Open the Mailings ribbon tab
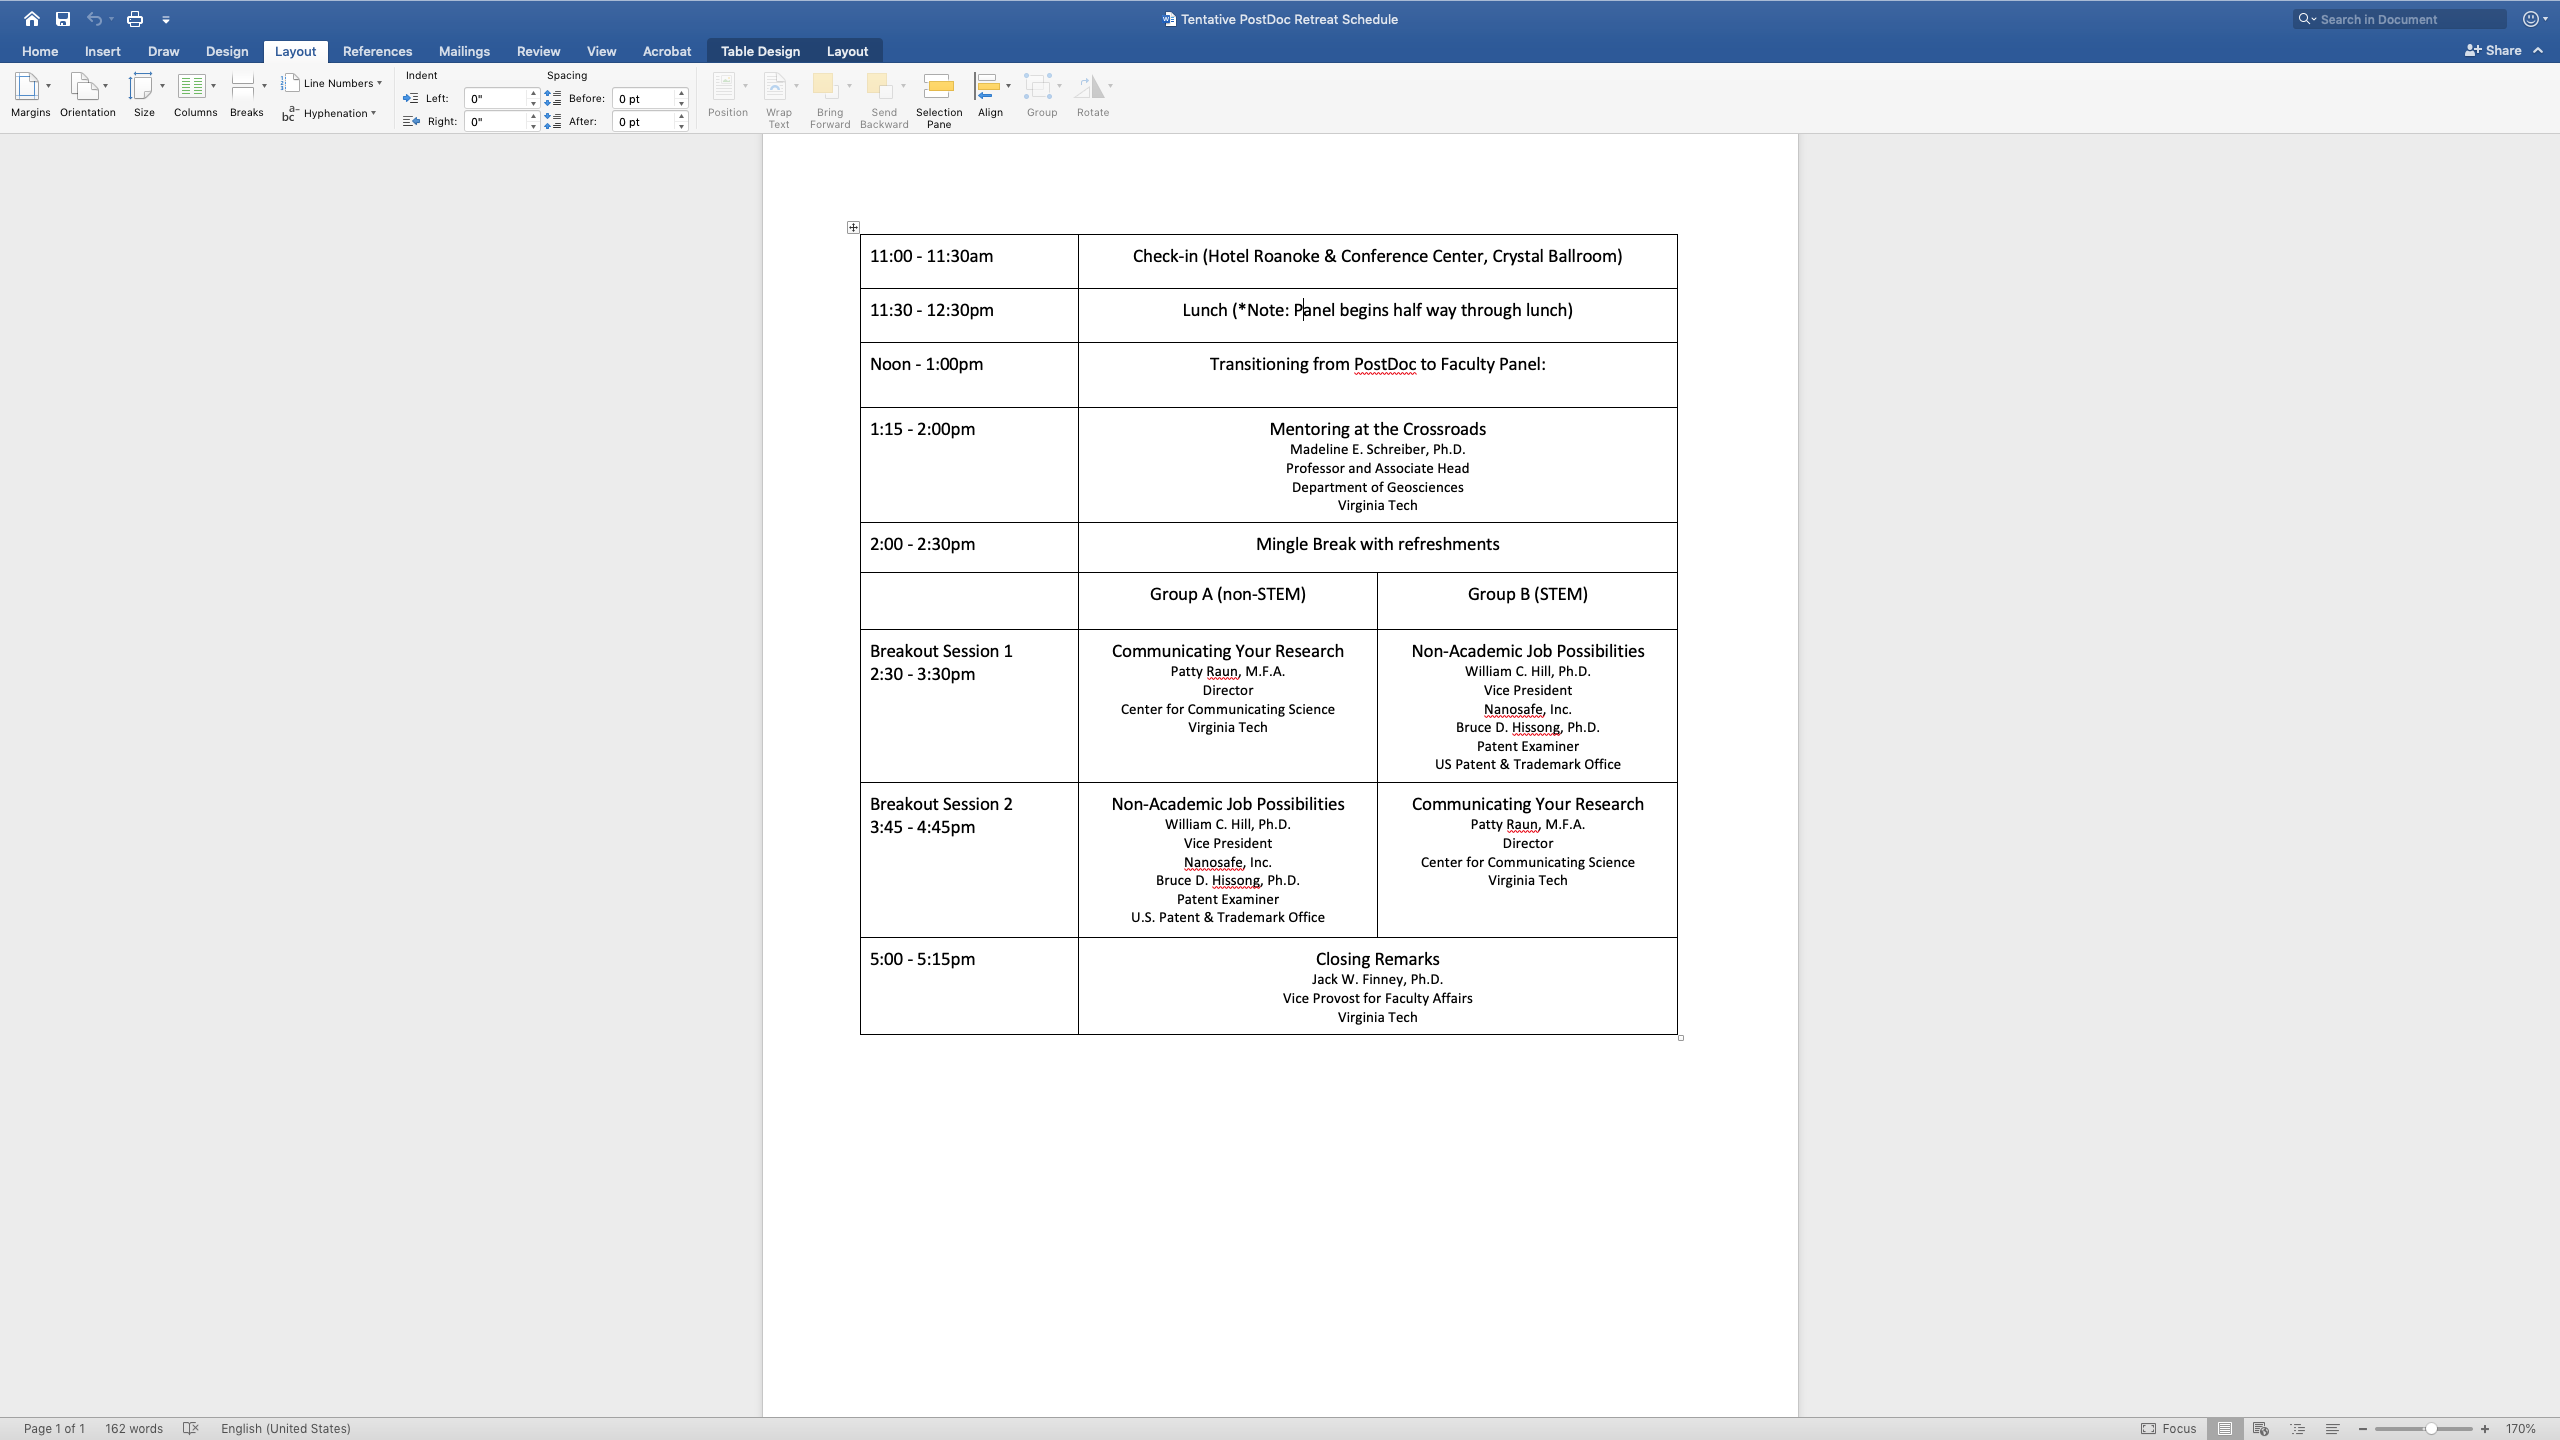This screenshot has height=1440, width=2560. pyautogui.click(x=464, y=51)
